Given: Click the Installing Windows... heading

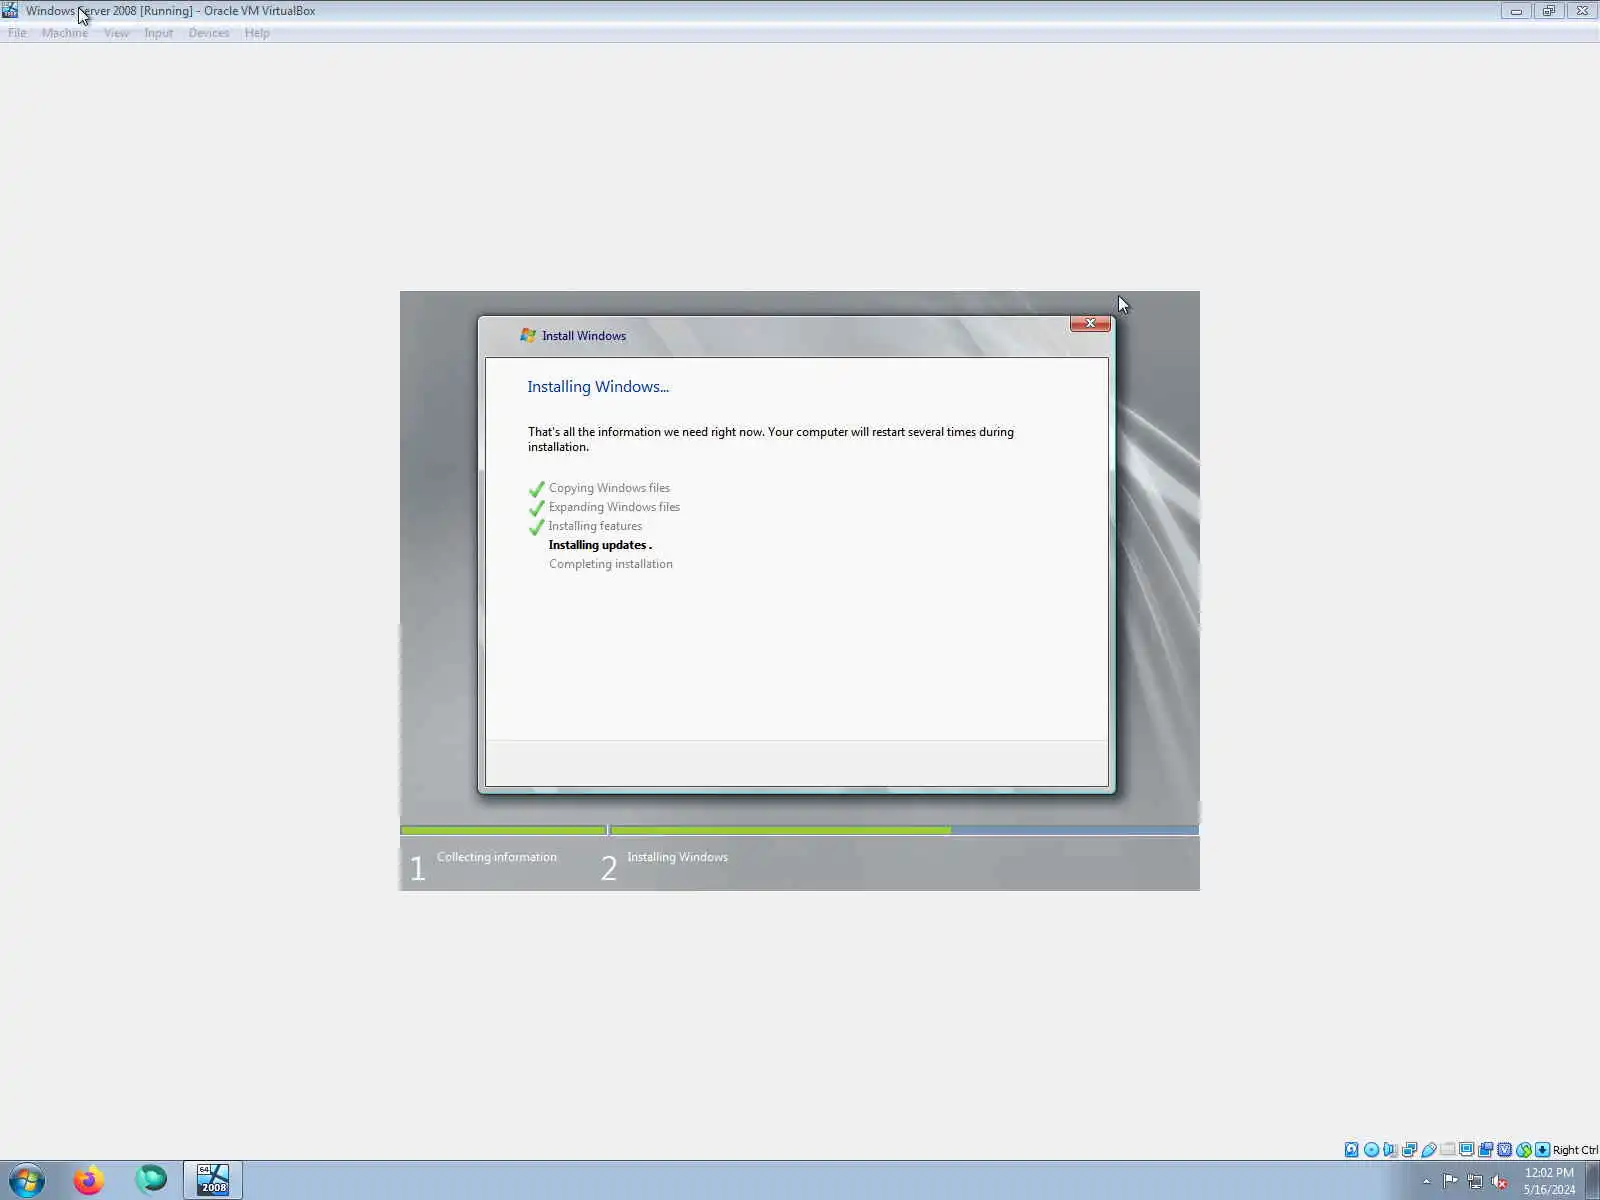Looking at the screenshot, I should click(x=598, y=387).
